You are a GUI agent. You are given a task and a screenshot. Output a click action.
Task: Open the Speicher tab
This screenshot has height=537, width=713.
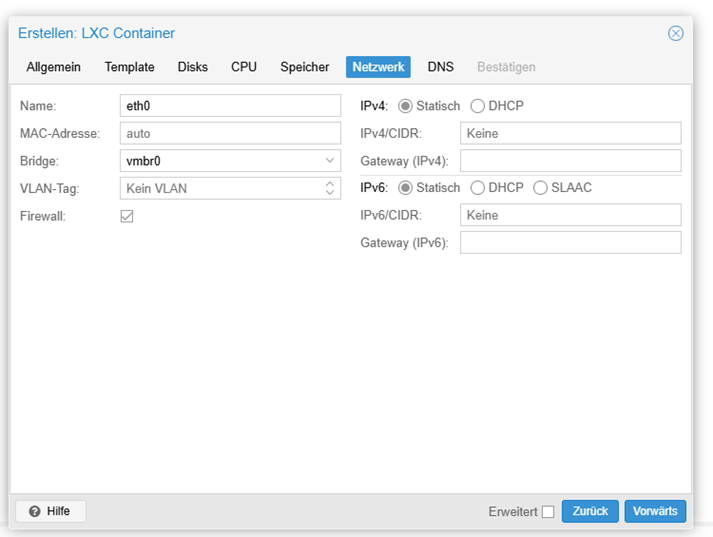[x=304, y=67]
